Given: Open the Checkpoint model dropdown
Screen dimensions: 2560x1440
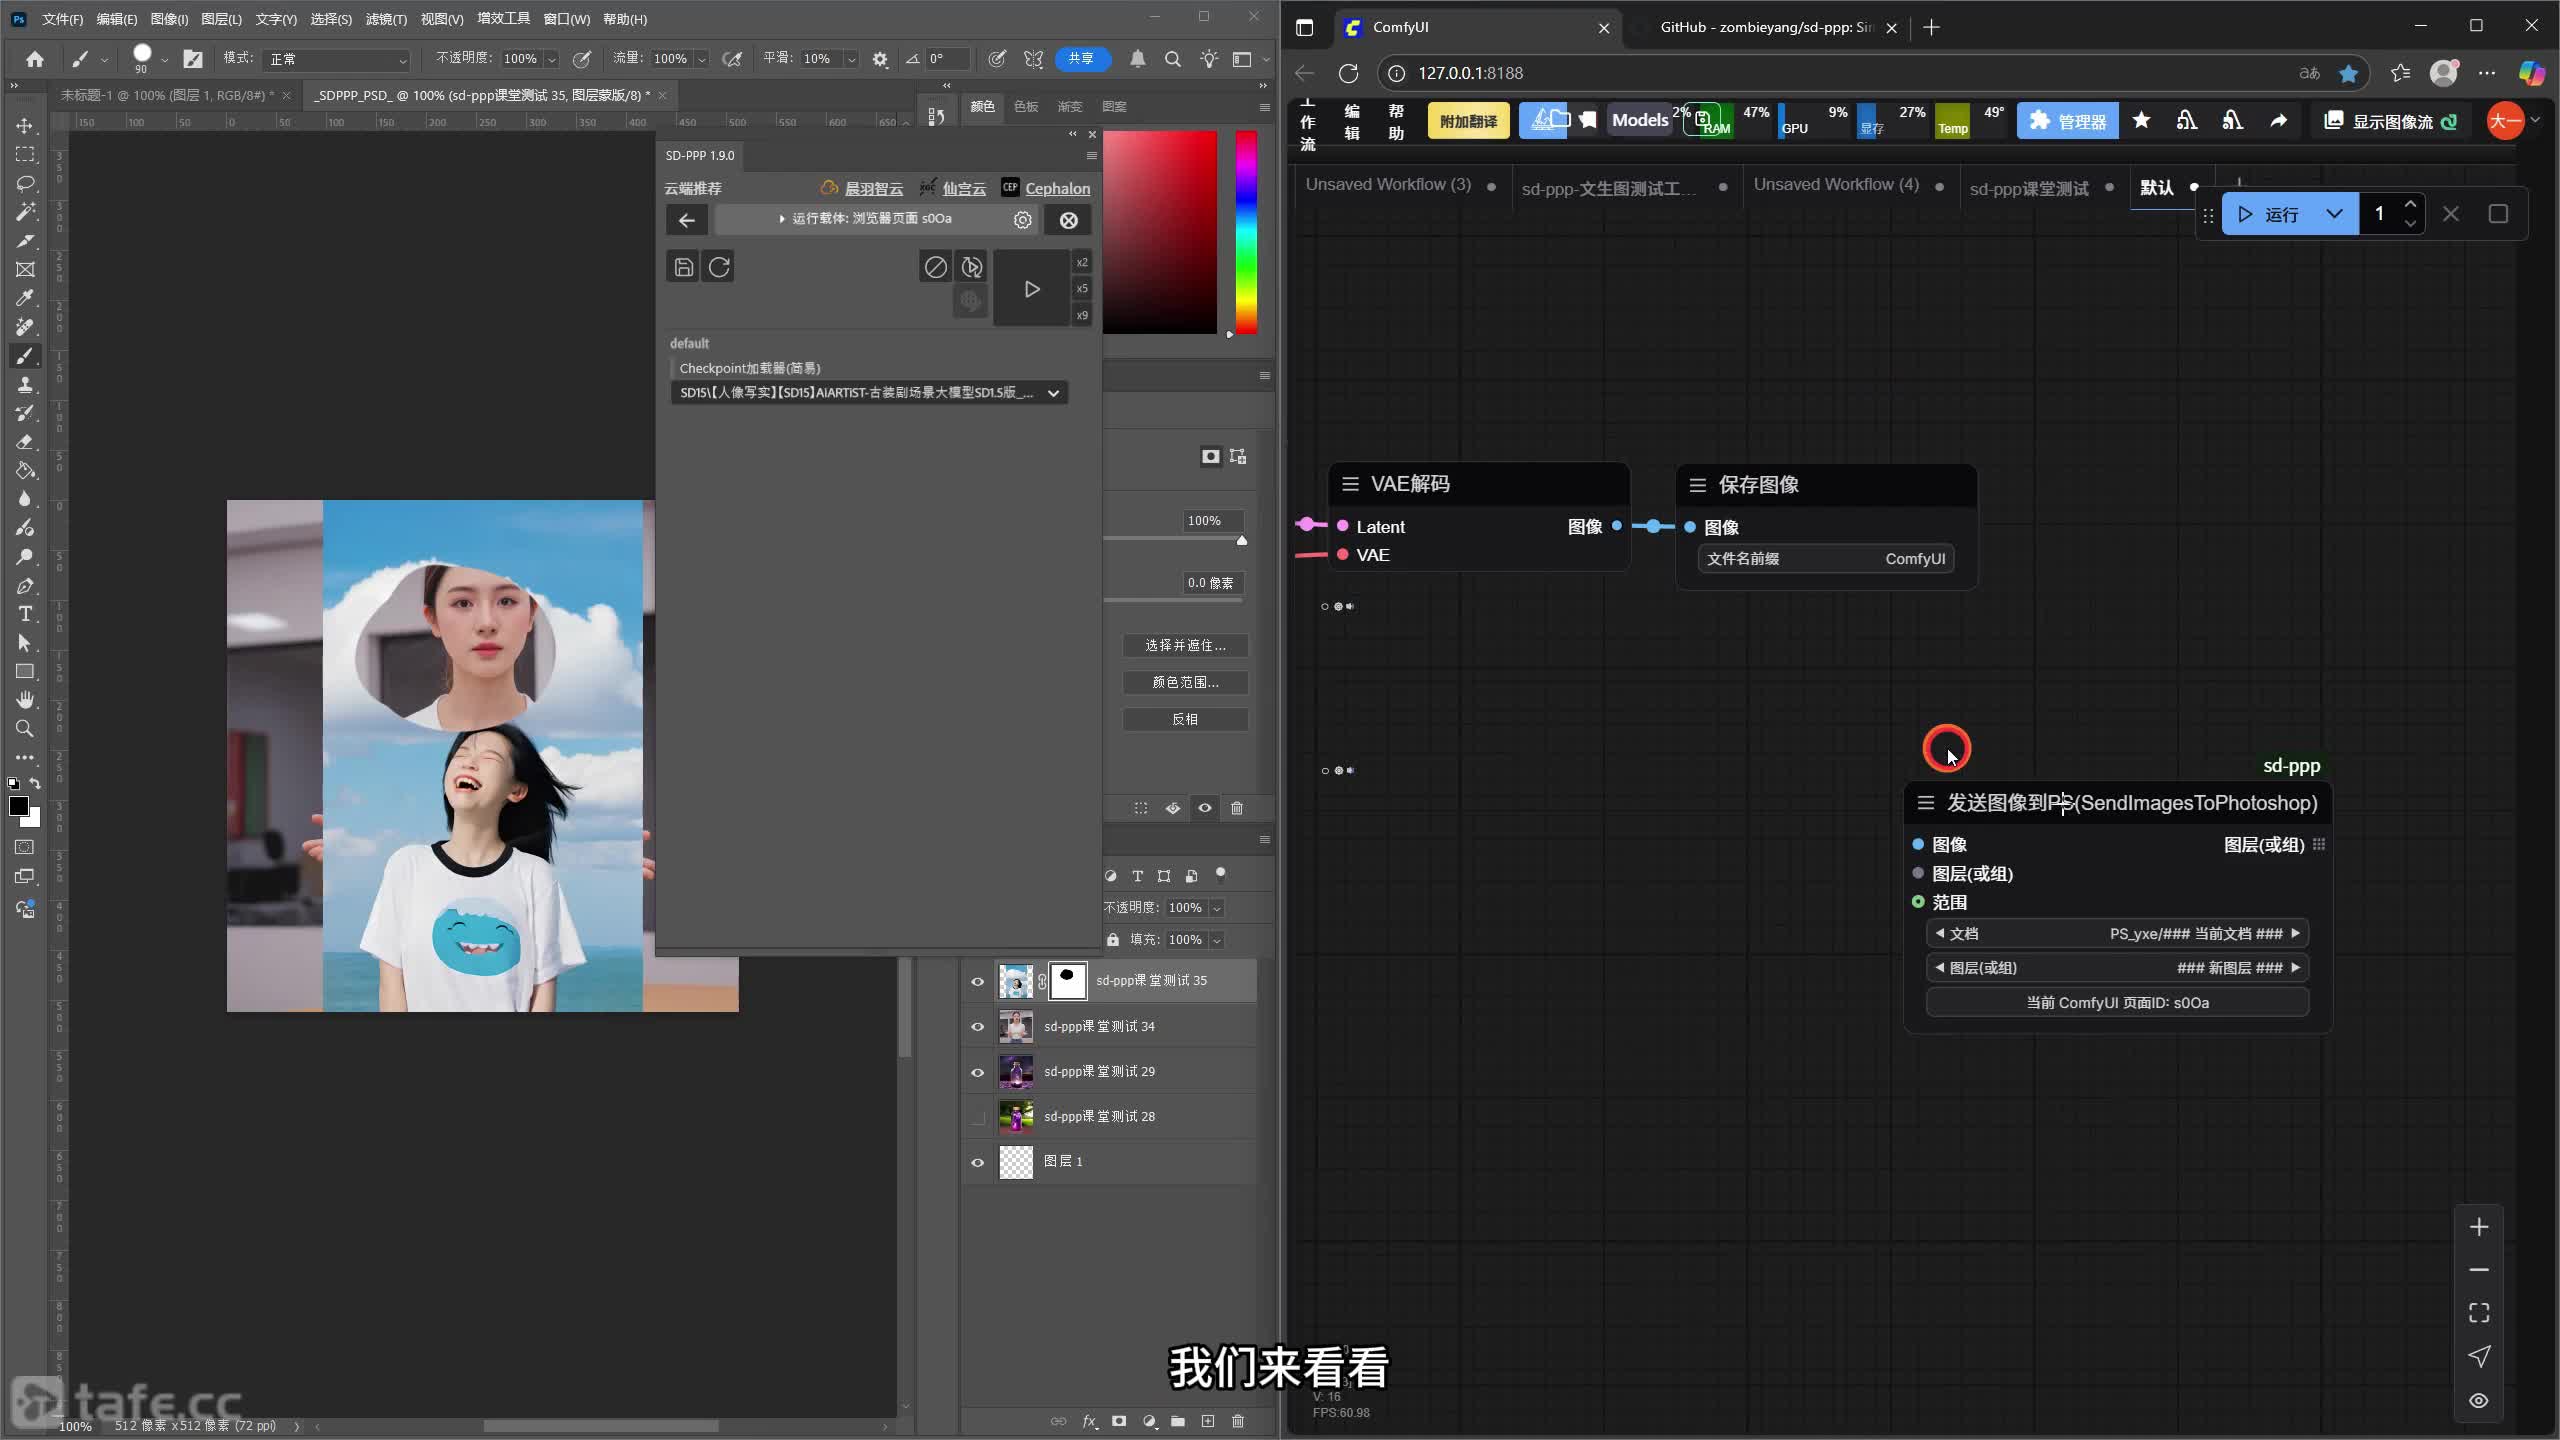Looking at the screenshot, I should (x=868, y=393).
